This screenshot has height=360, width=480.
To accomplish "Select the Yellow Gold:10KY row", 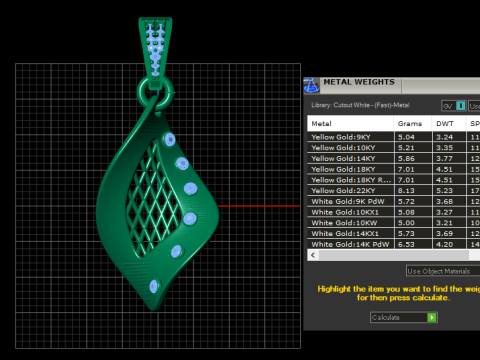I will click(x=393, y=148).
